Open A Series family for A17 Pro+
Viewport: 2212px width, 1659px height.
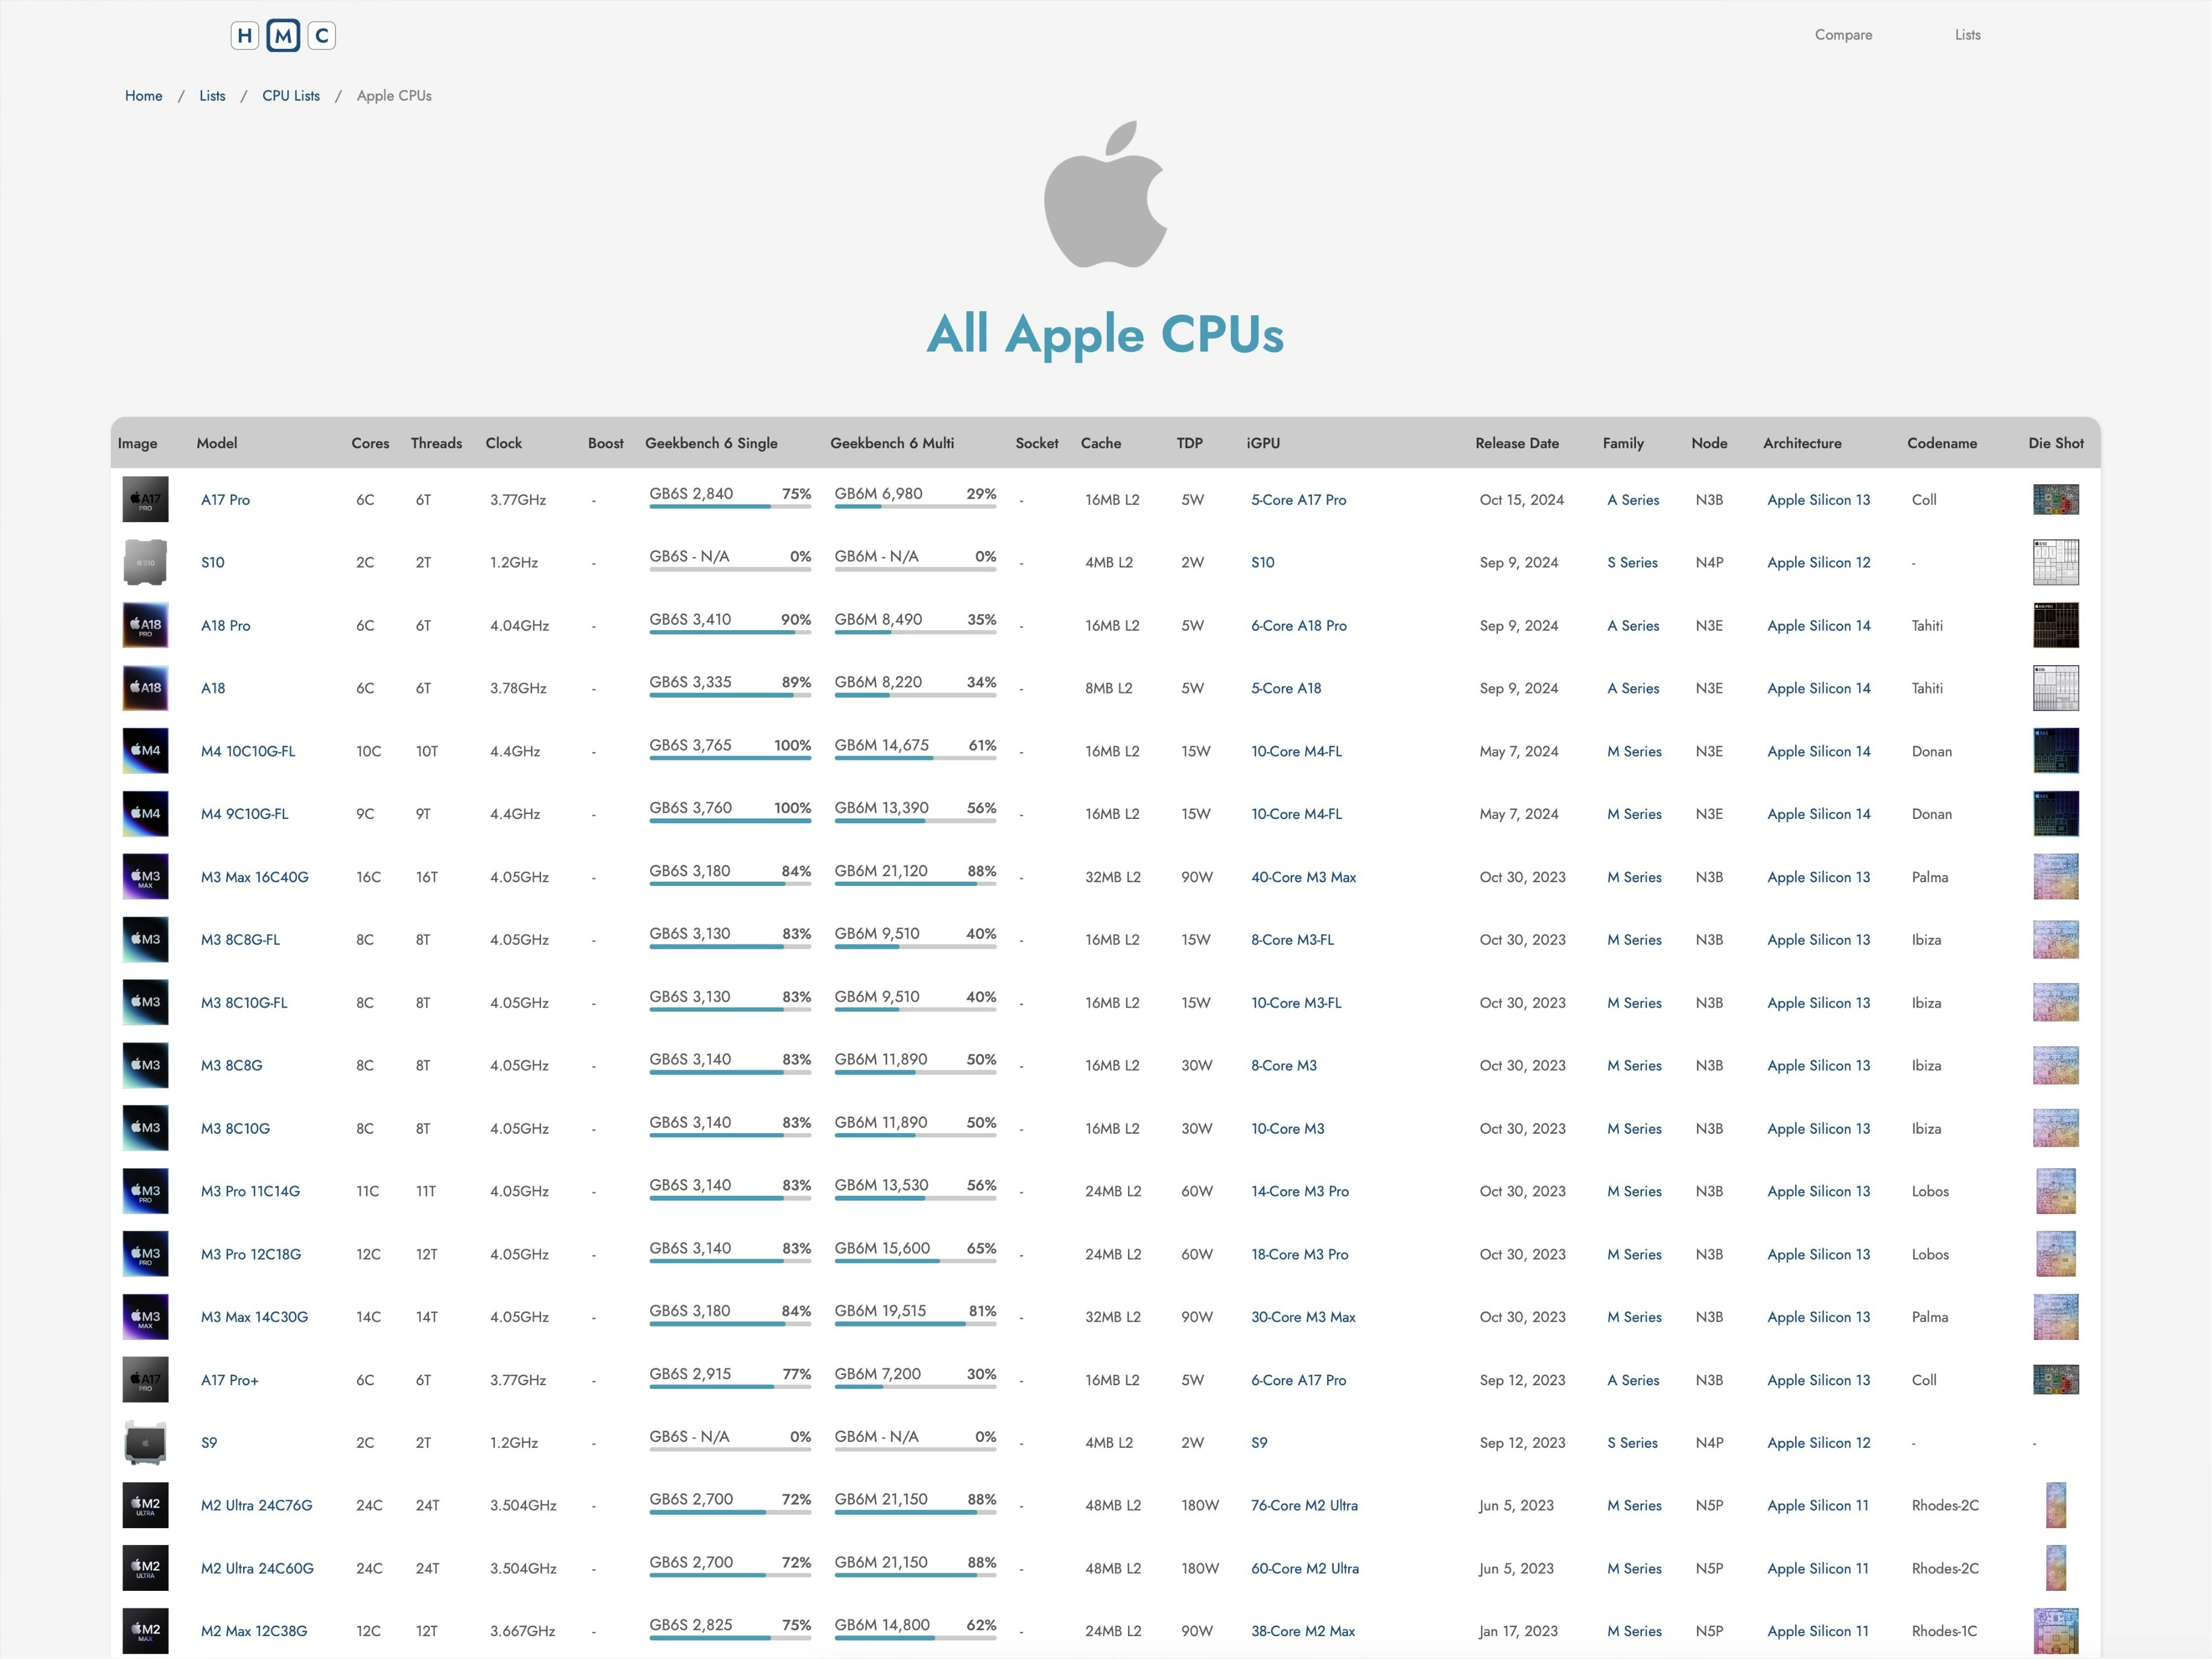pos(1633,1380)
